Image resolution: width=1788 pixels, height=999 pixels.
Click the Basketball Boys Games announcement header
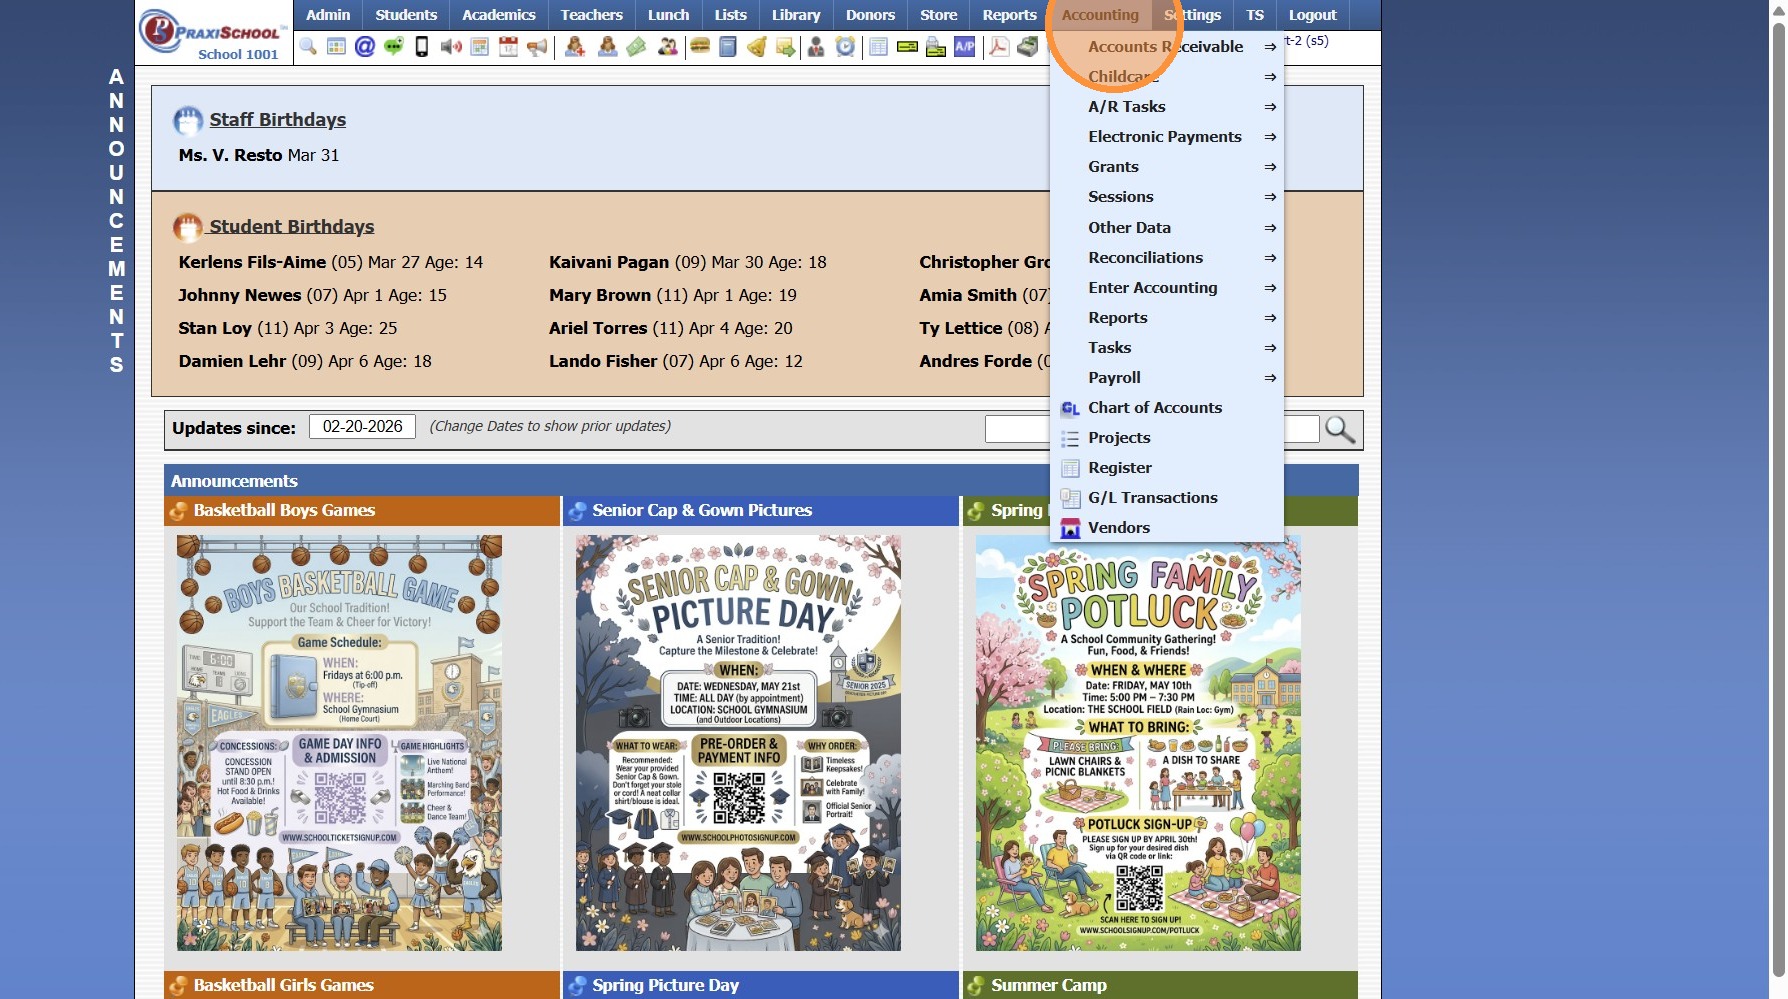362,511
